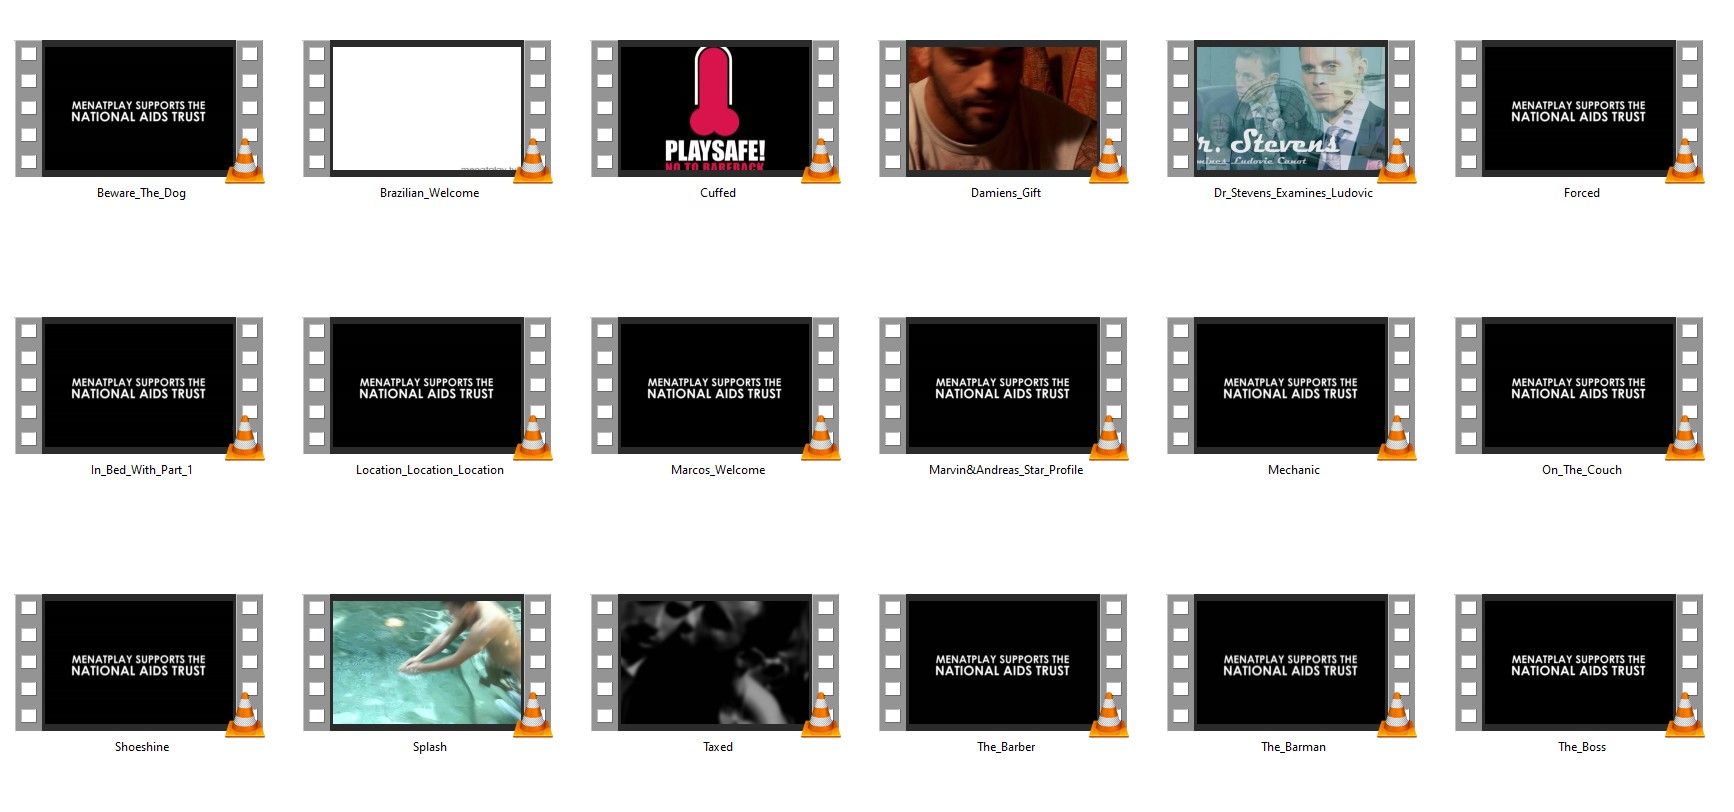The image size is (1734, 812).
Task: Click the VLC cone on Brazilian_Welcome
Action: click(533, 161)
